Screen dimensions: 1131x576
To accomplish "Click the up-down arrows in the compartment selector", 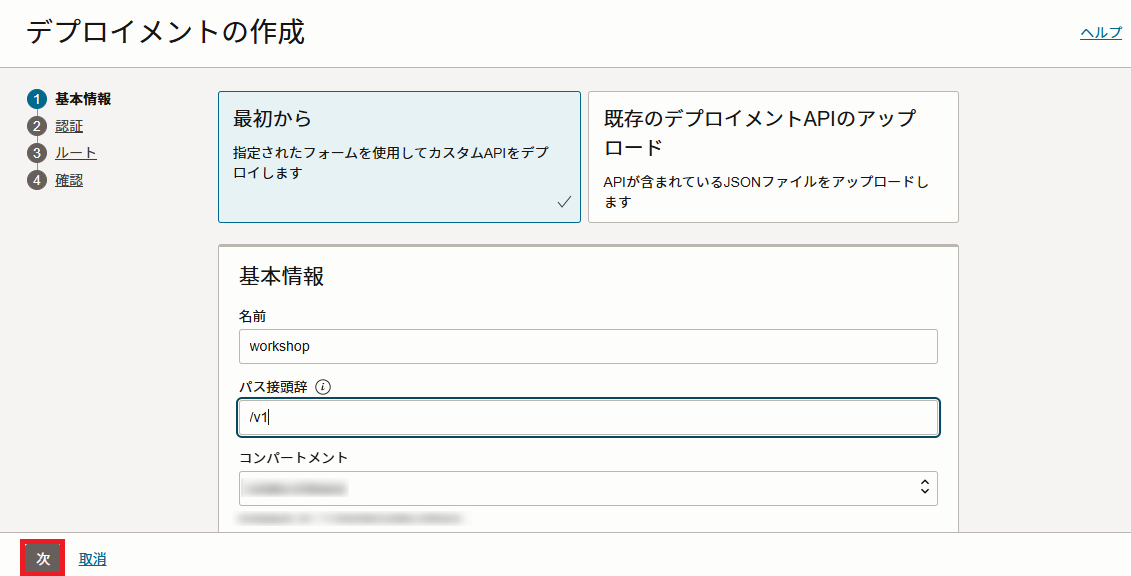I will tap(924, 488).
